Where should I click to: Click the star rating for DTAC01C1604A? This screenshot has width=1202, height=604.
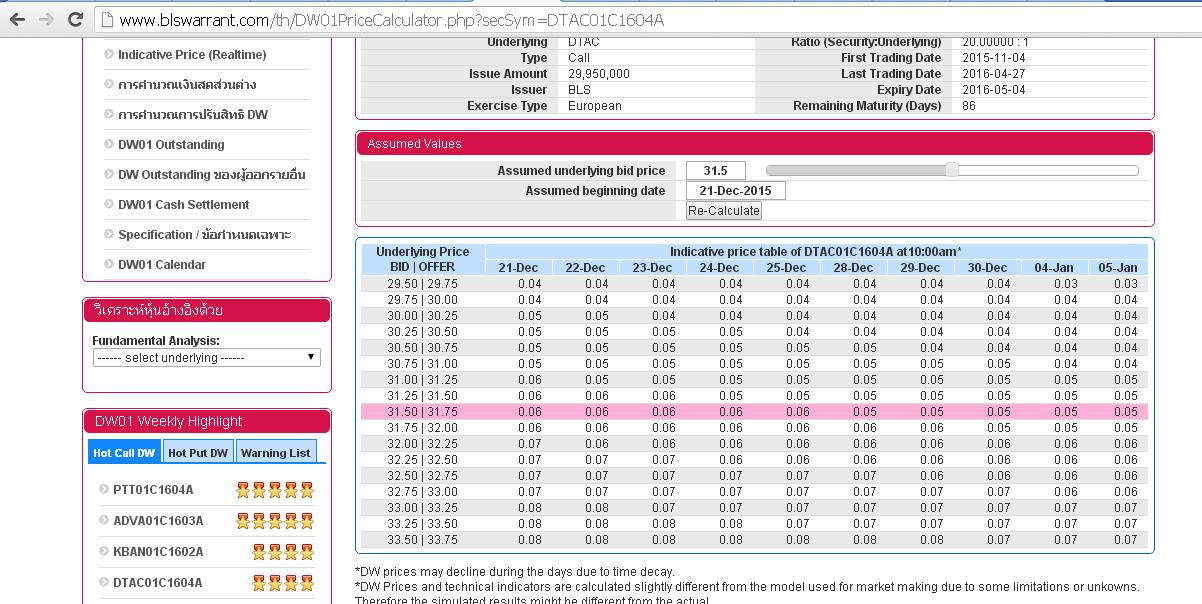click(283, 583)
